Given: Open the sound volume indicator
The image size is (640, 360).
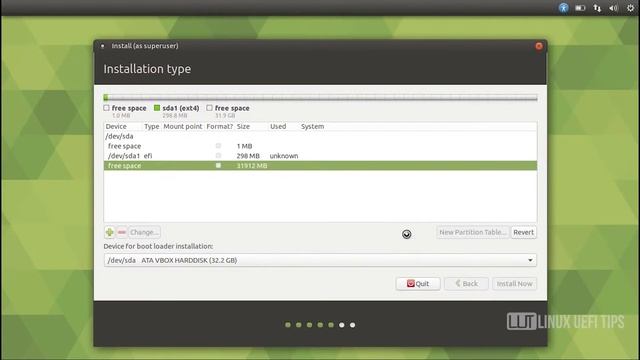Looking at the screenshot, I should (613, 8).
